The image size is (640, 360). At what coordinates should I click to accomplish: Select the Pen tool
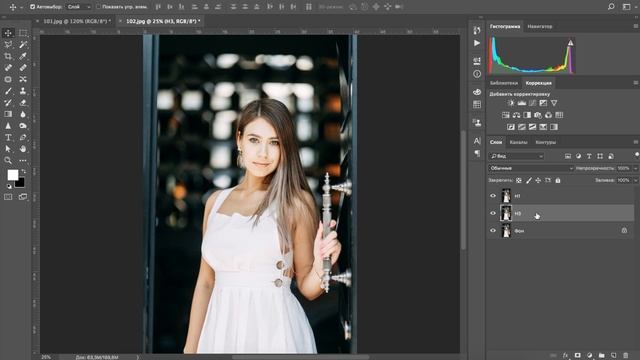coord(23,138)
